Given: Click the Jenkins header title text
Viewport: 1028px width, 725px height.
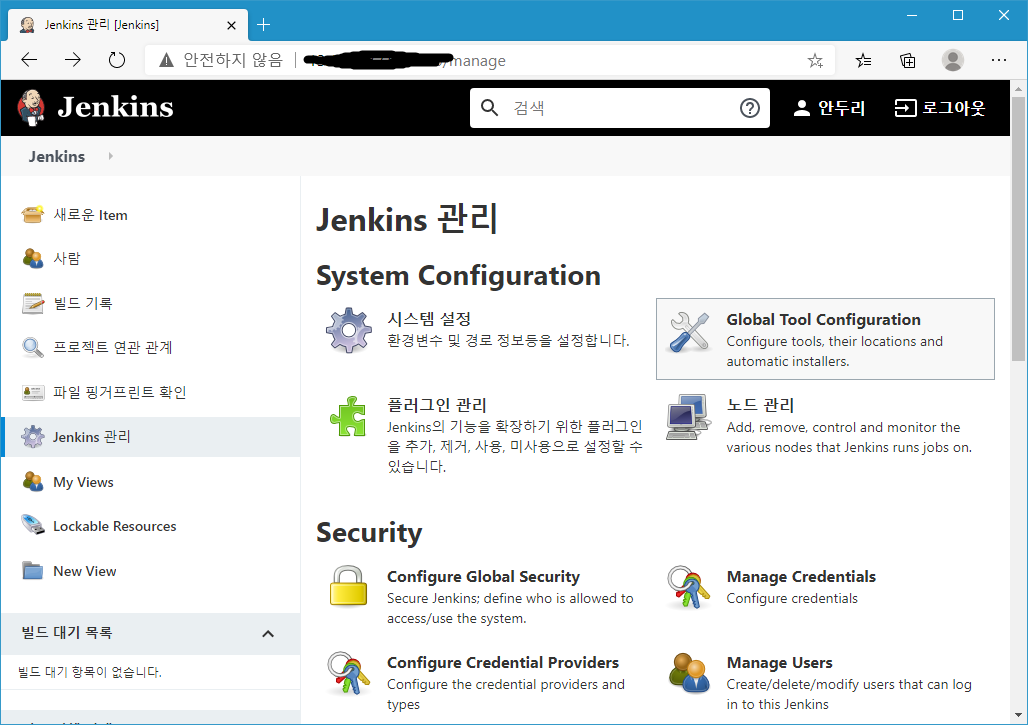Looking at the screenshot, I should coord(115,107).
